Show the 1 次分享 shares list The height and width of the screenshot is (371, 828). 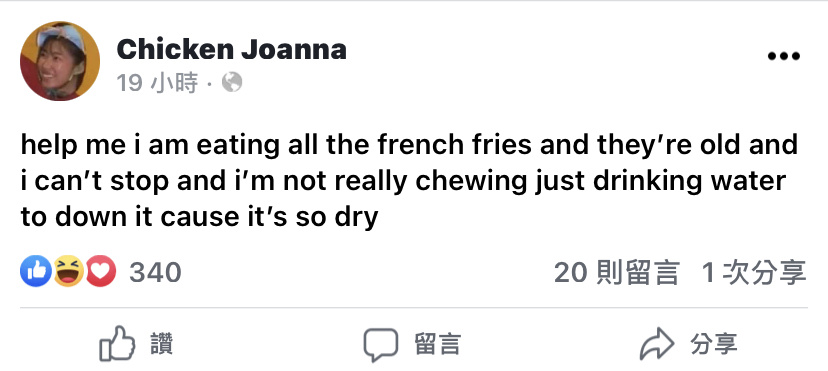click(754, 272)
